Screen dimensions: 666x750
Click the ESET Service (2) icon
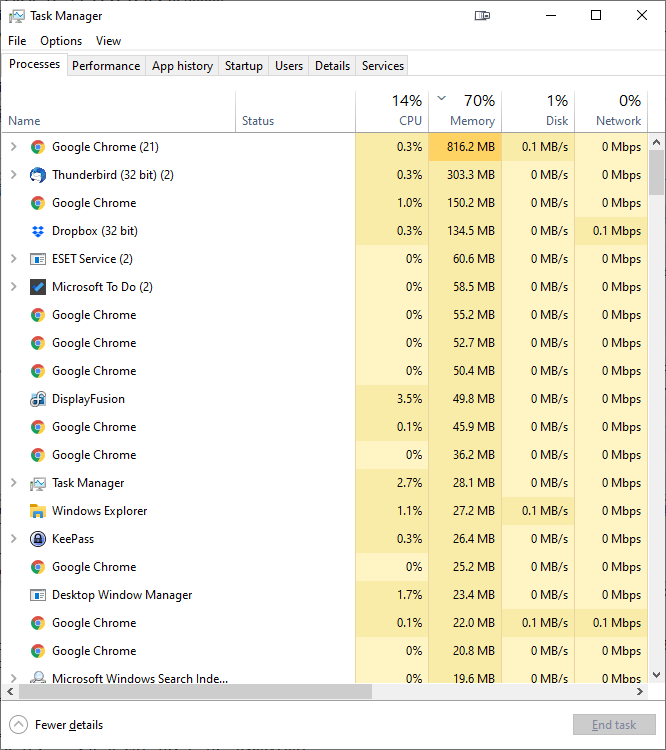[x=38, y=259]
